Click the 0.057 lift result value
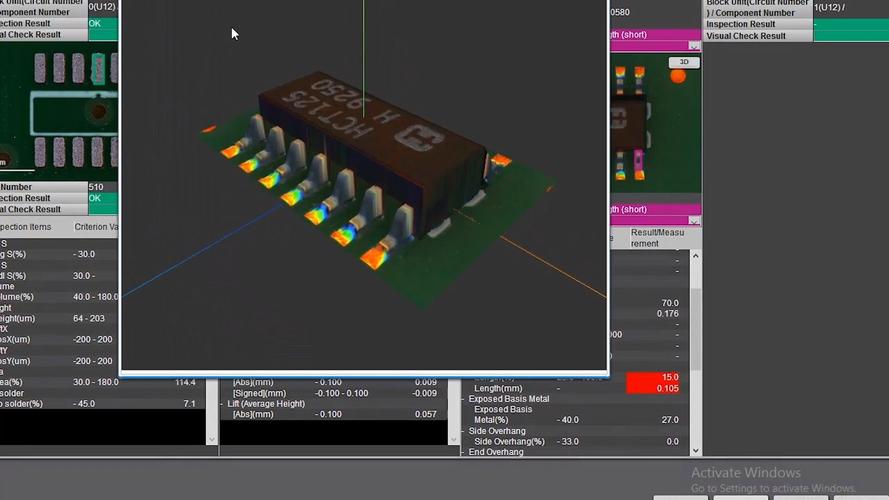This screenshot has width=889, height=500. point(426,414)
